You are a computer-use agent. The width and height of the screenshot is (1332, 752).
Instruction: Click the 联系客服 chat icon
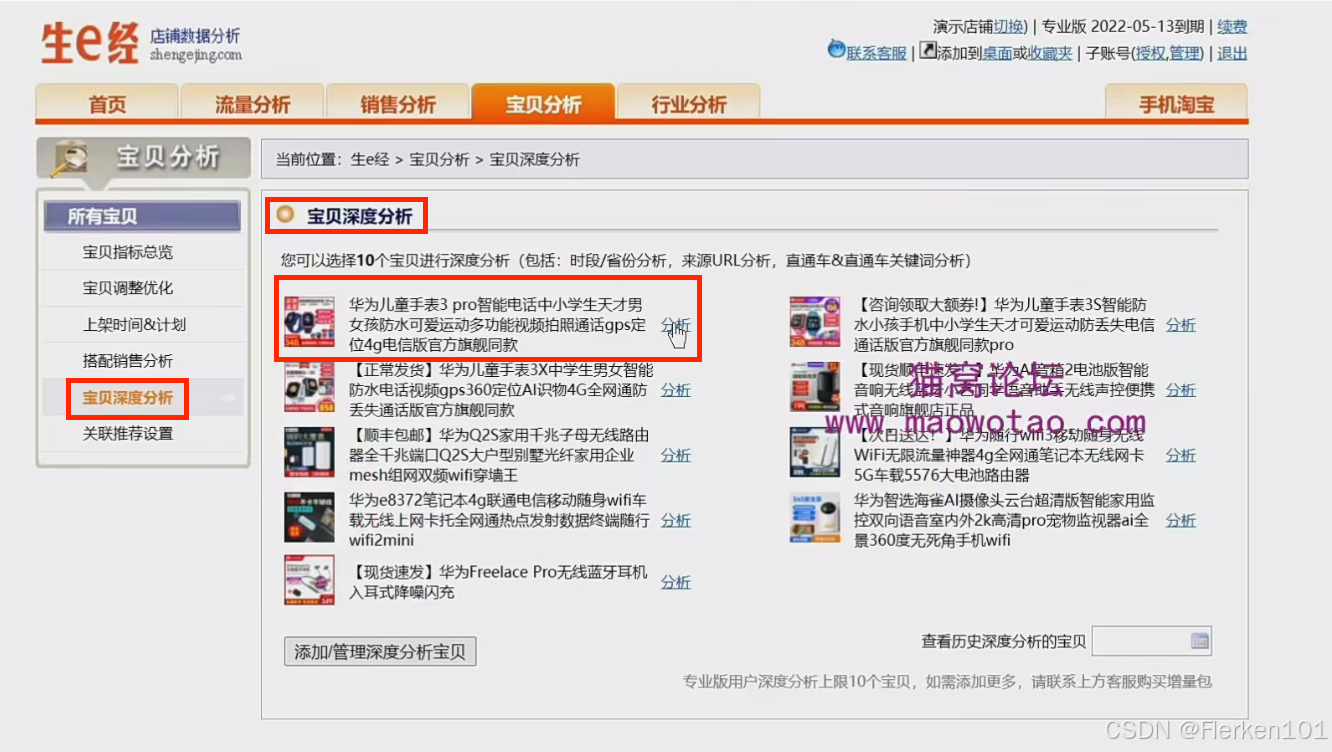(836, 50)
